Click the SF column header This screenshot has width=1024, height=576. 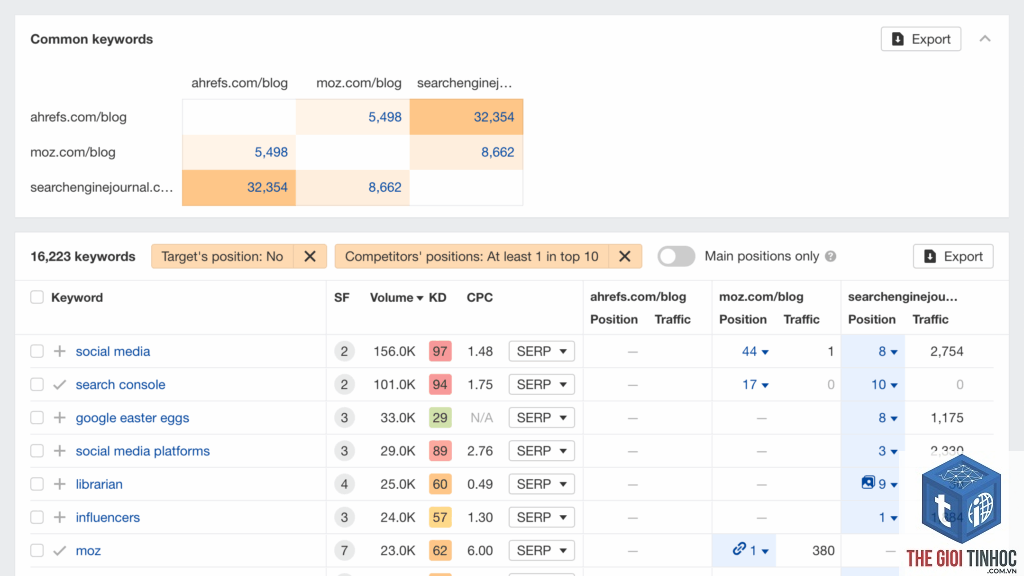click(342, 298)
